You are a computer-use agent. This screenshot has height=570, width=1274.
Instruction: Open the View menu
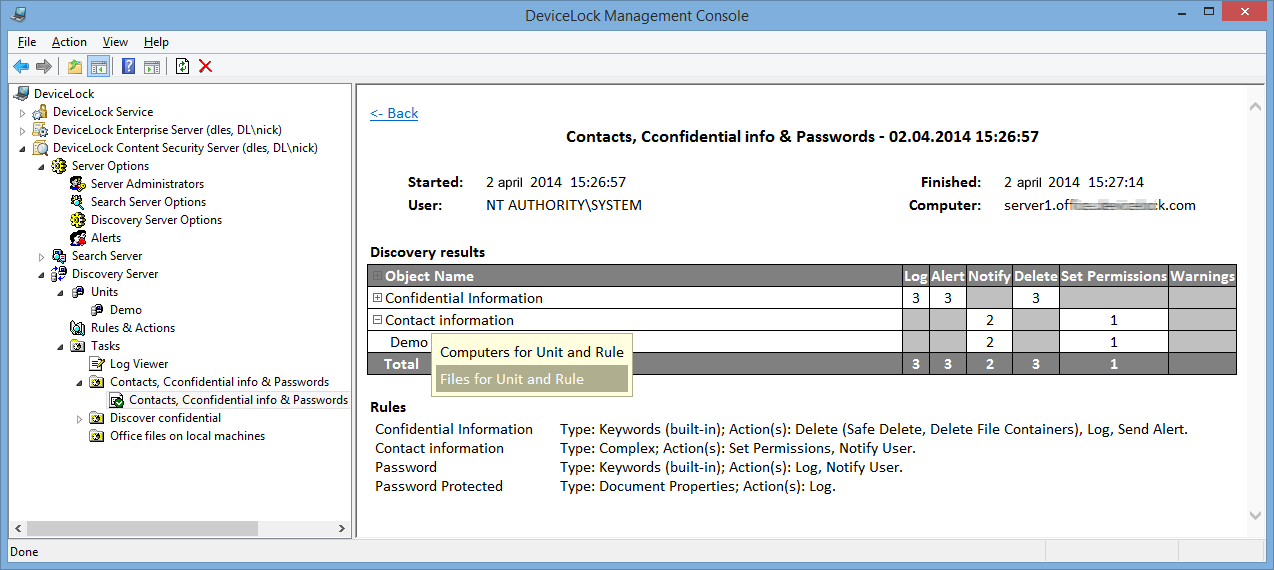coord(115,42)
